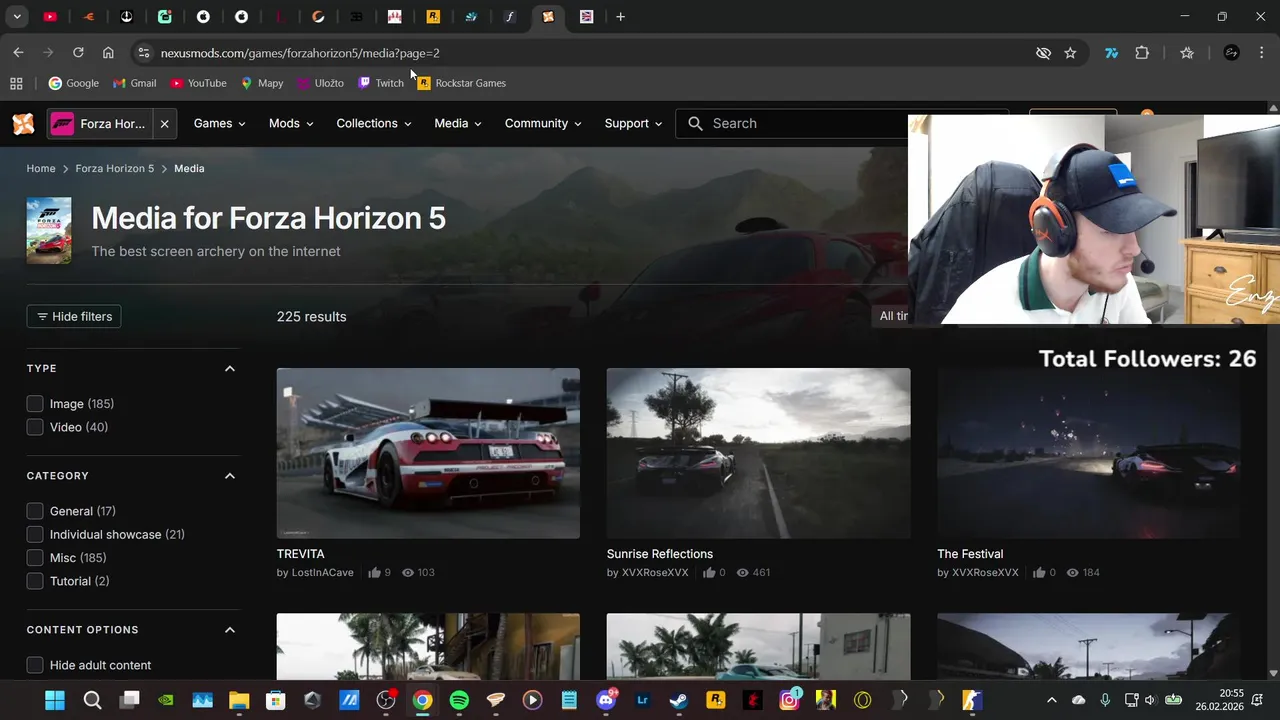Switch to the YouTube browser tab
Image resolution: width=1280 pixels, height=720 pixels.
(x=50, y=17)
